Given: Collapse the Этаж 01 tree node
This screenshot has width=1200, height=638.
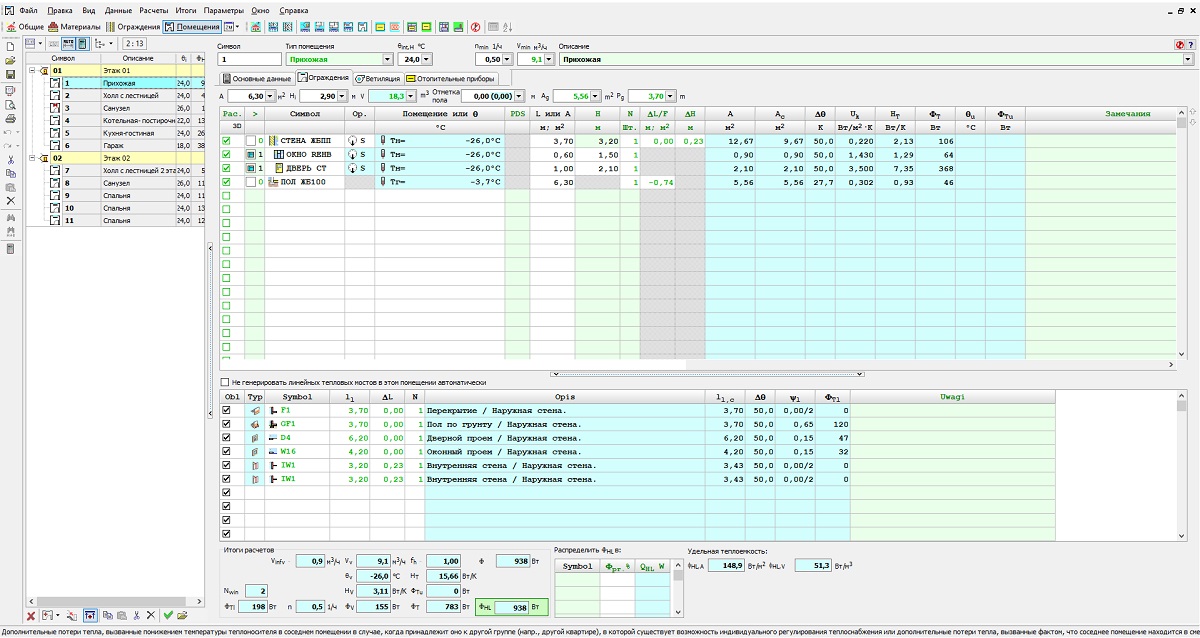Looking at the screenshot, I should (33, 71).
